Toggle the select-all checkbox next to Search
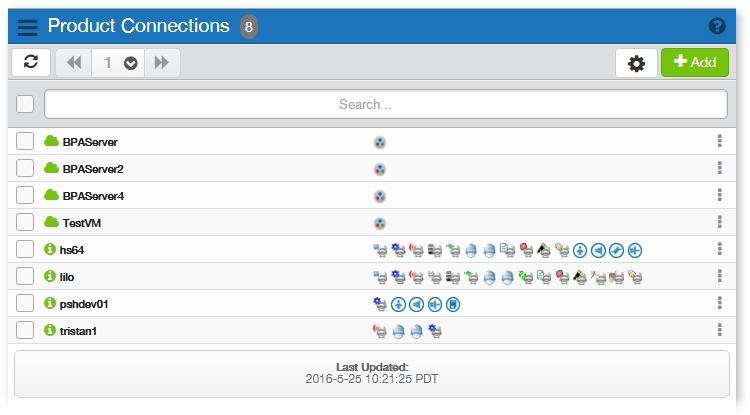 tap(25, 104)
